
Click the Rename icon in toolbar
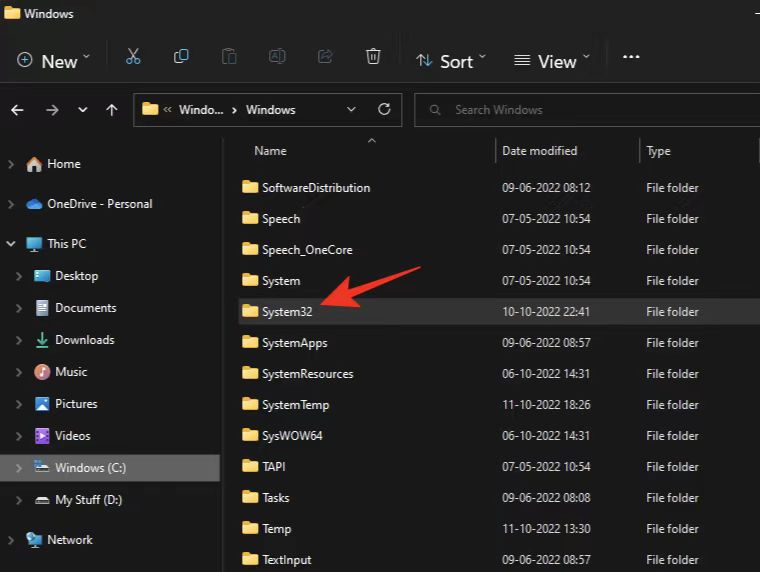tap(277, 57)
